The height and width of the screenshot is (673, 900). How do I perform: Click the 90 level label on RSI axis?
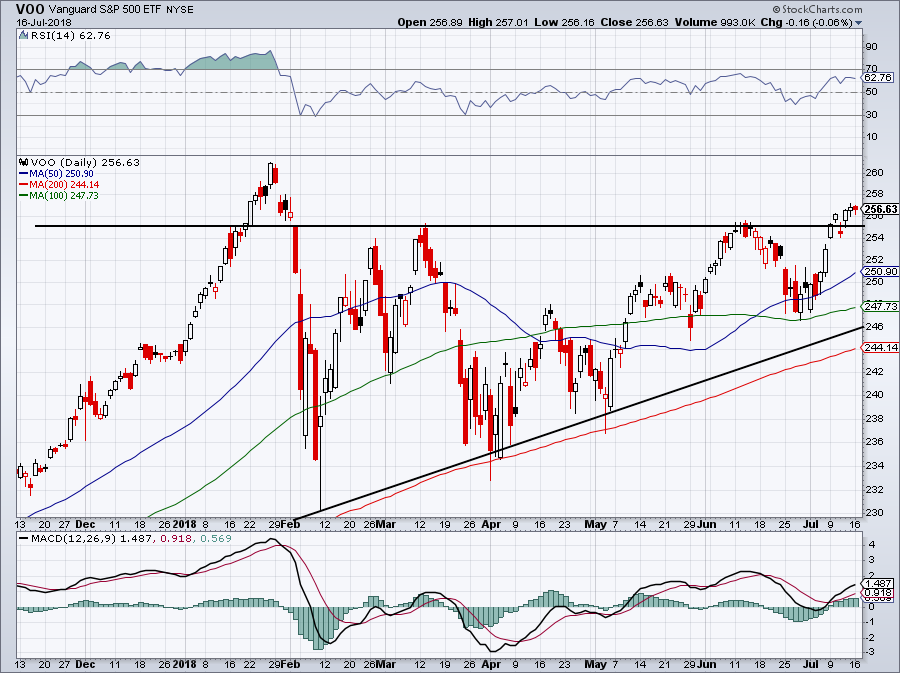pos(871,46)
